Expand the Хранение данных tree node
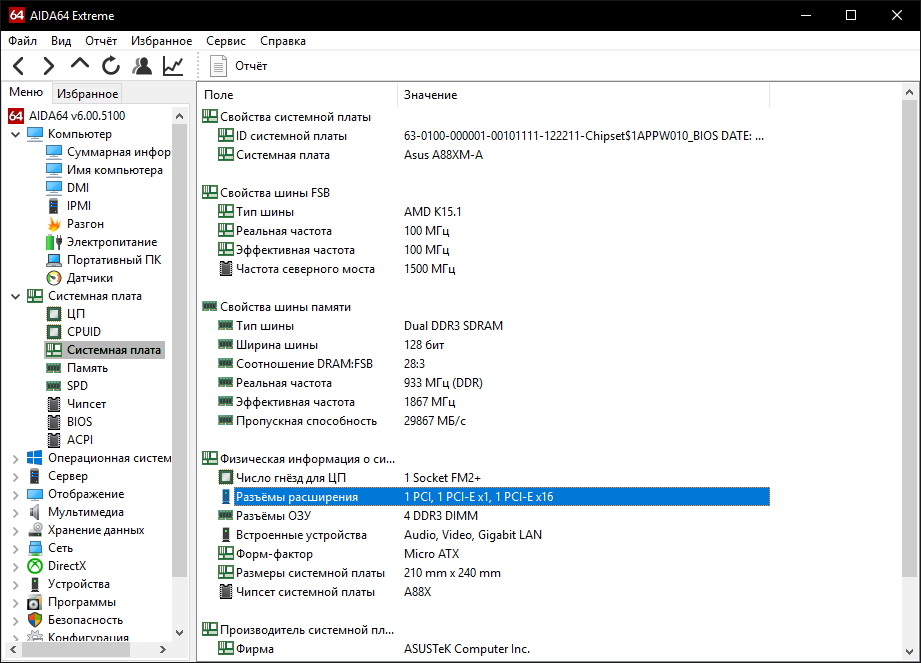Image resolution: width=921 pixels, height=663 pixels. pyautogui.click(x=16, y=531)
